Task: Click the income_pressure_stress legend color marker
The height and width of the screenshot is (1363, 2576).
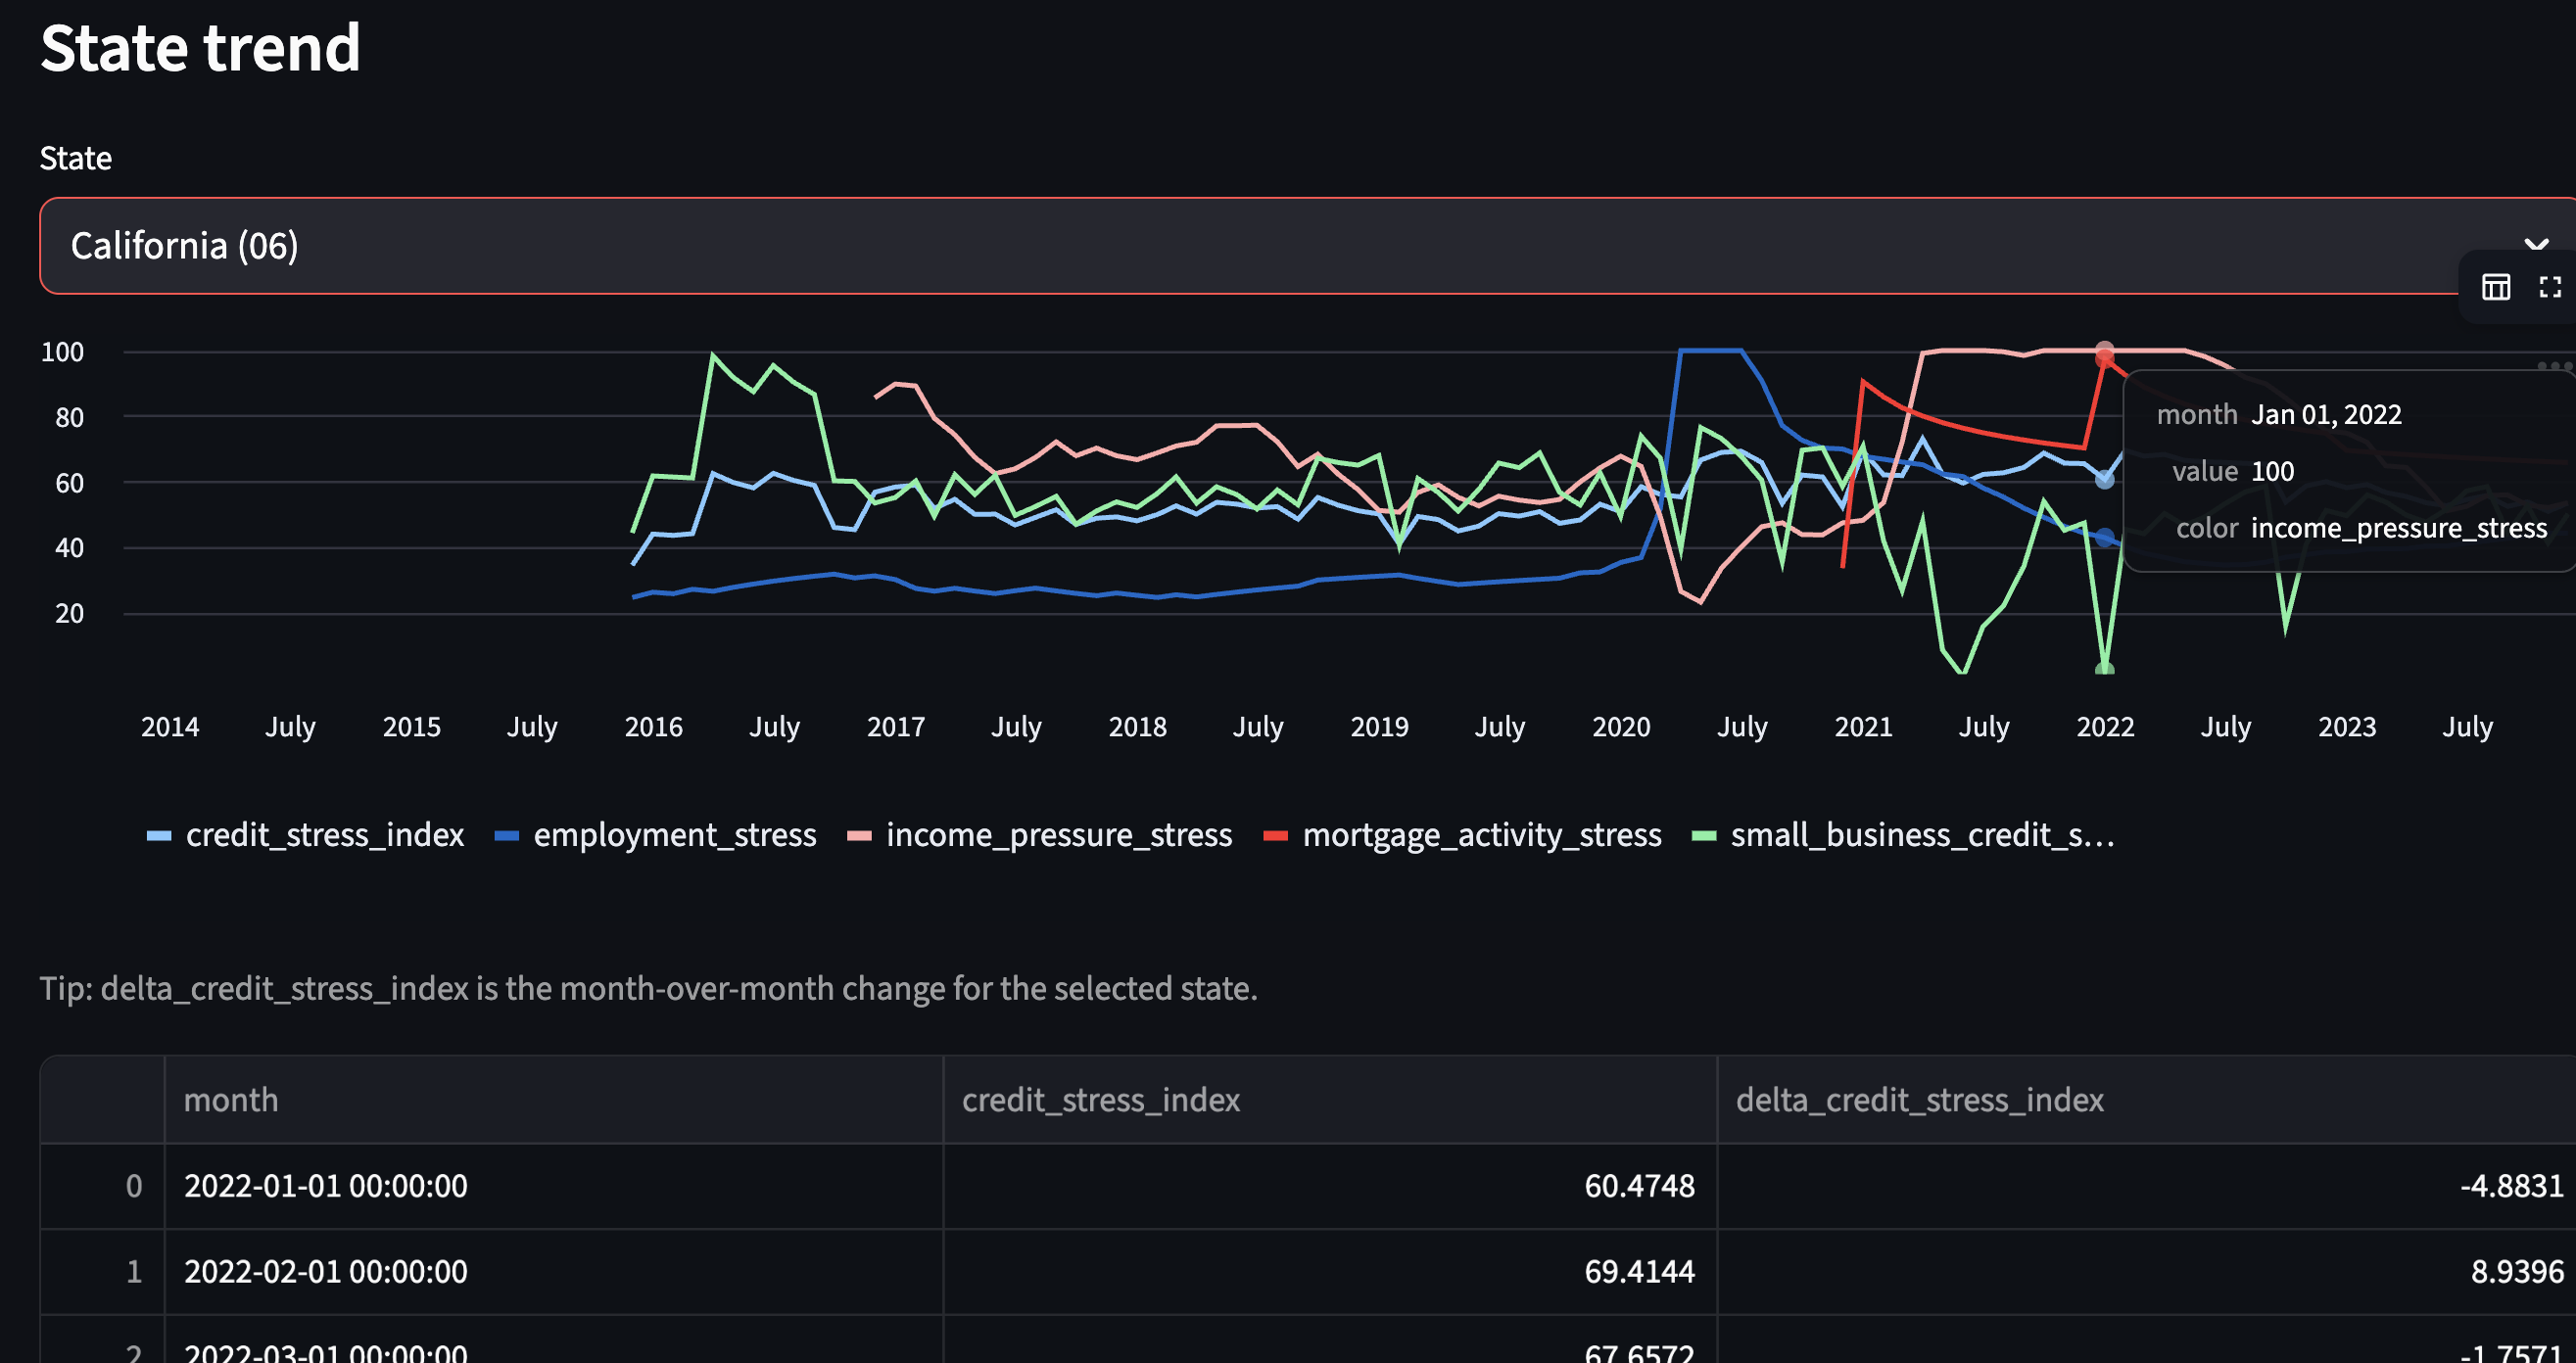Action: pyautogui.click(x=861, y=835)
